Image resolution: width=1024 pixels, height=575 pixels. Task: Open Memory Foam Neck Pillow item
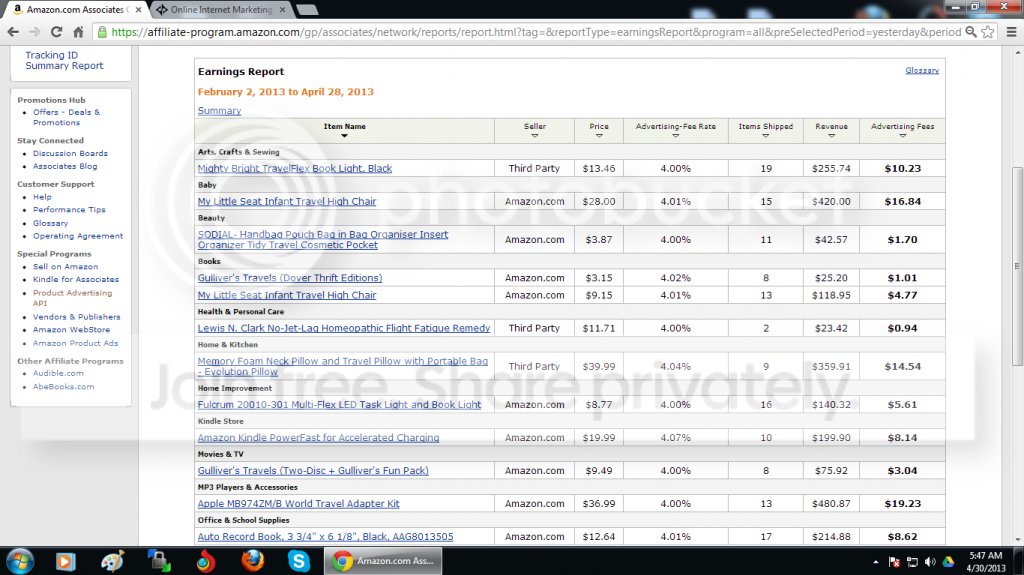(x=342, y=366)
